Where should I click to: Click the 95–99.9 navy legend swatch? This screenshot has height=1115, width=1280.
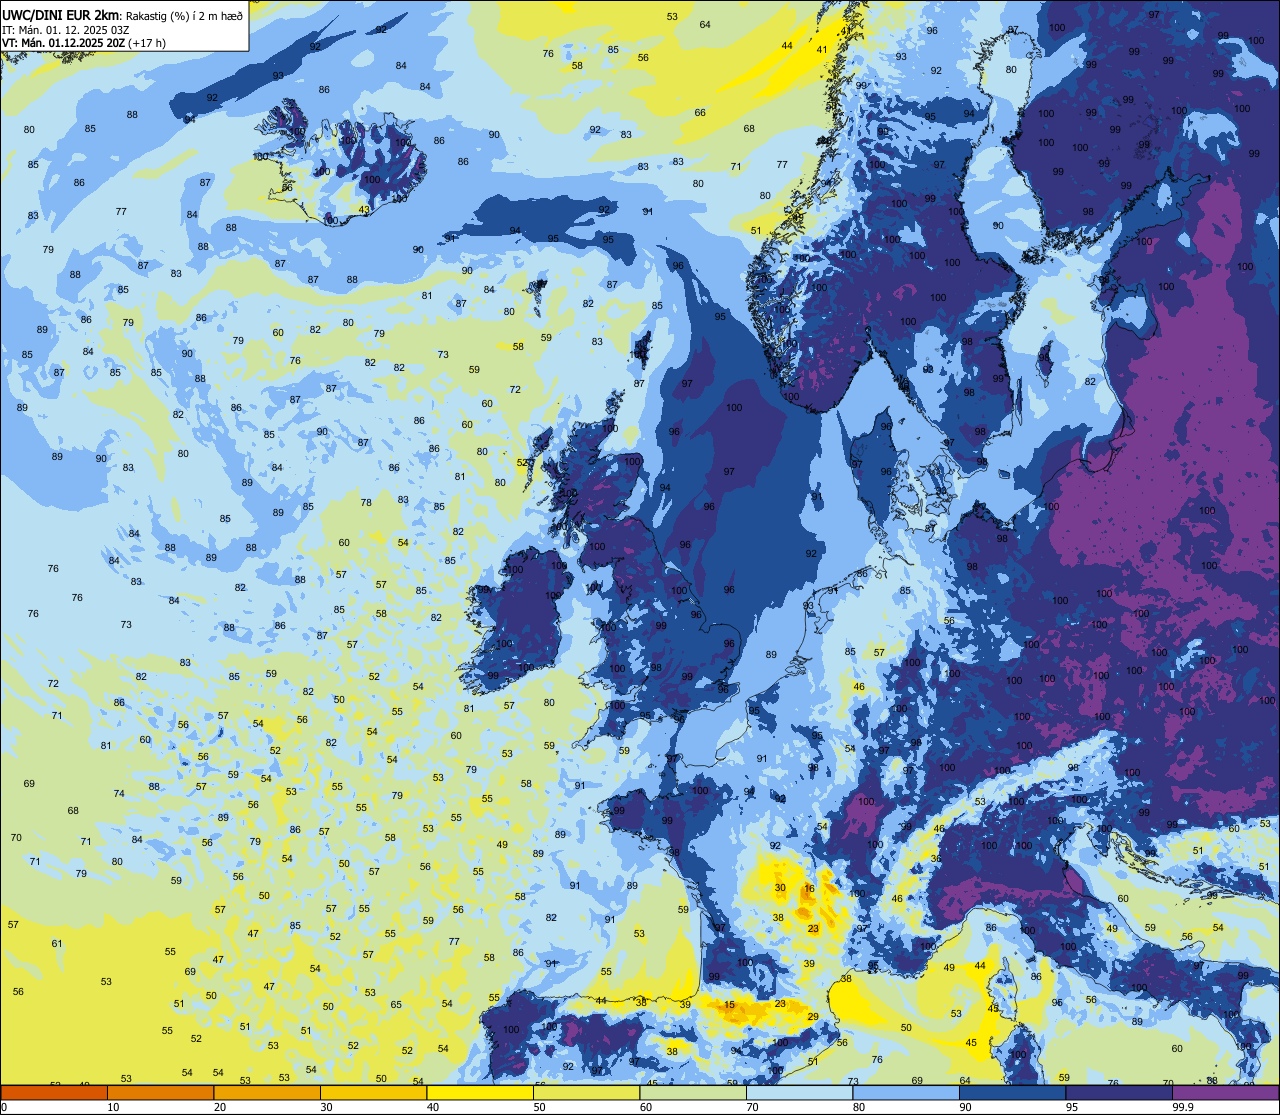(x=1119, y=1092)
